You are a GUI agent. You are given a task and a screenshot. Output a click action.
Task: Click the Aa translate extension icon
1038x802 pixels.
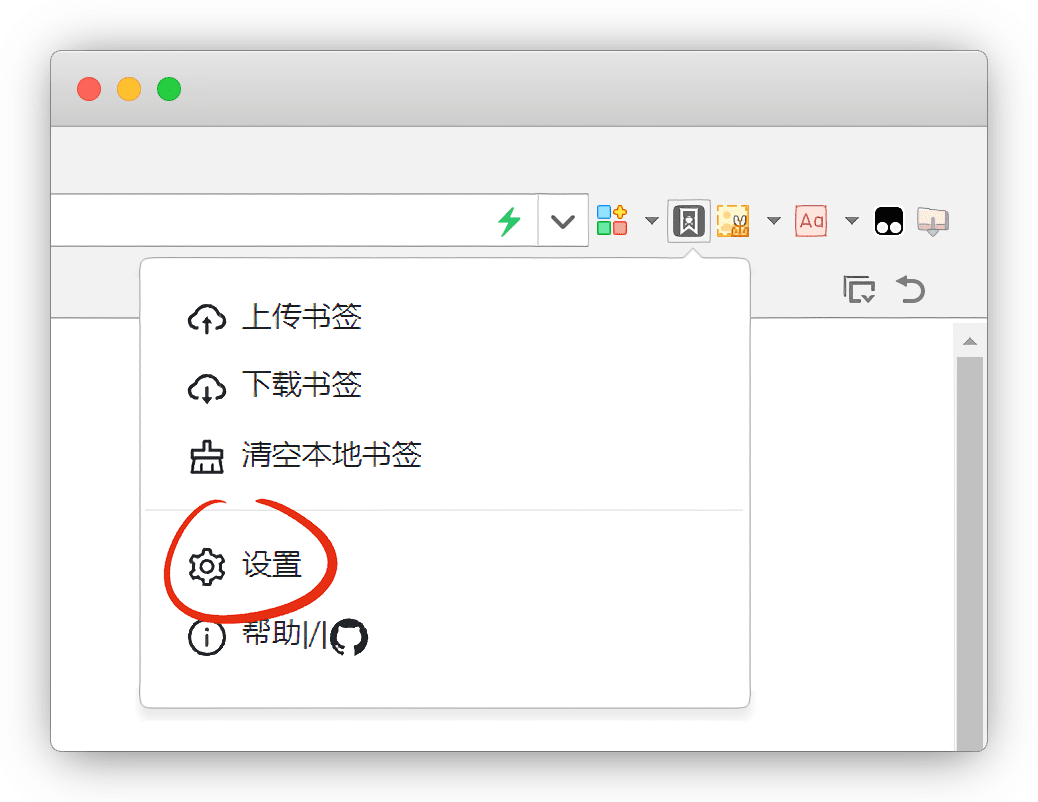[x=811, y=220]
